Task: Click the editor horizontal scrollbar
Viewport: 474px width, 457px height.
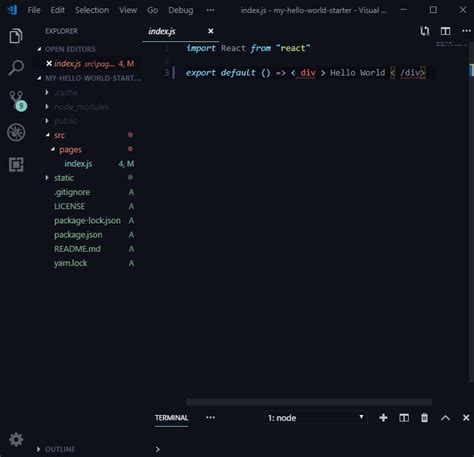Action: [x=309, y=402]
